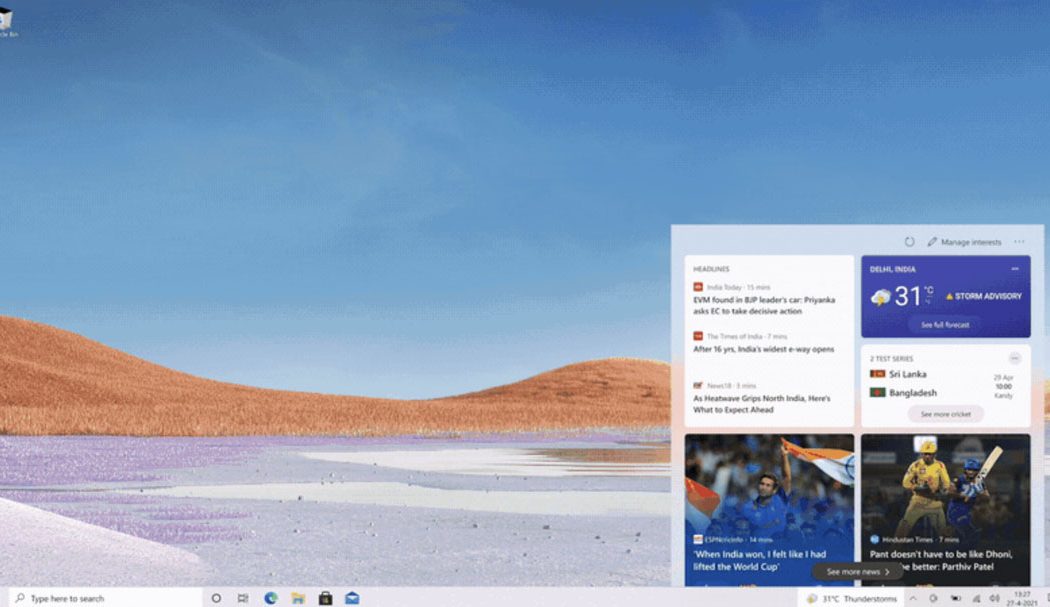The height and width of the screenshot is (607, 1050).
Task: Click the Type here to search box
Action: pos(105,598)
